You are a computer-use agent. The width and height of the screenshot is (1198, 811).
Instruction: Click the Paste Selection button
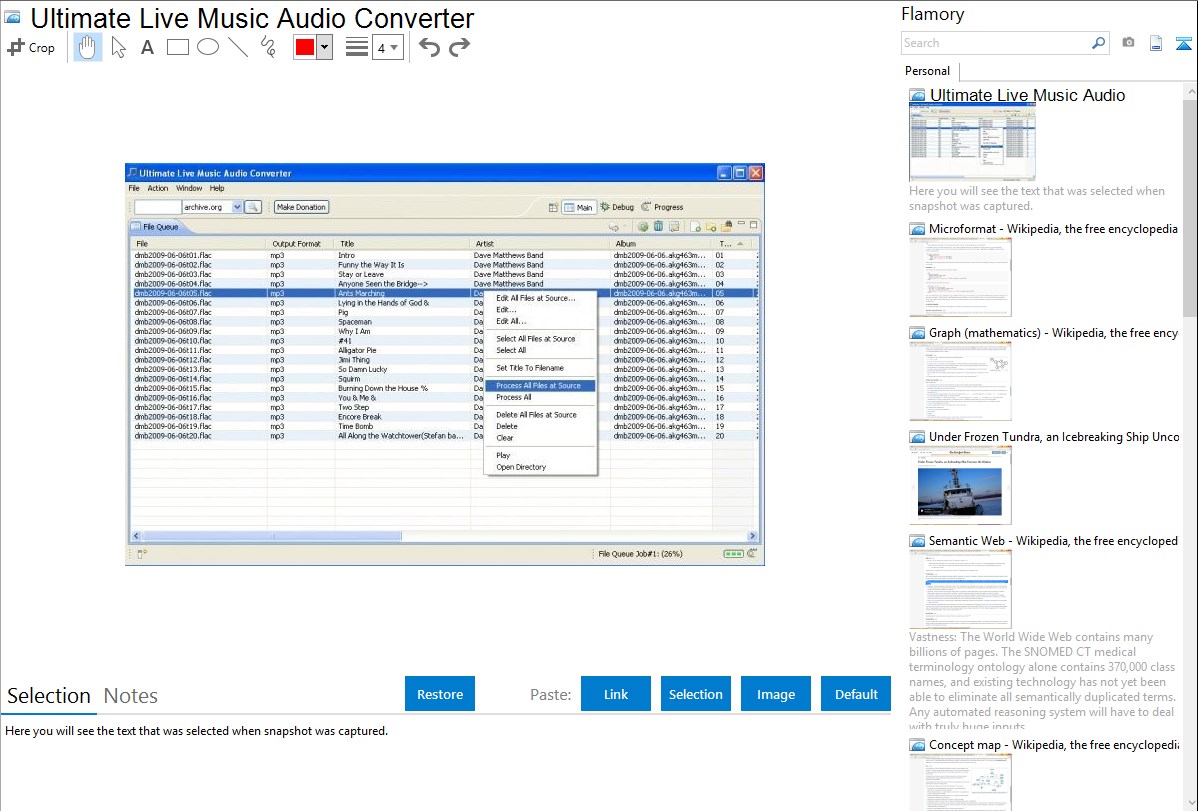pyautogui.click(x=695, y=694)
